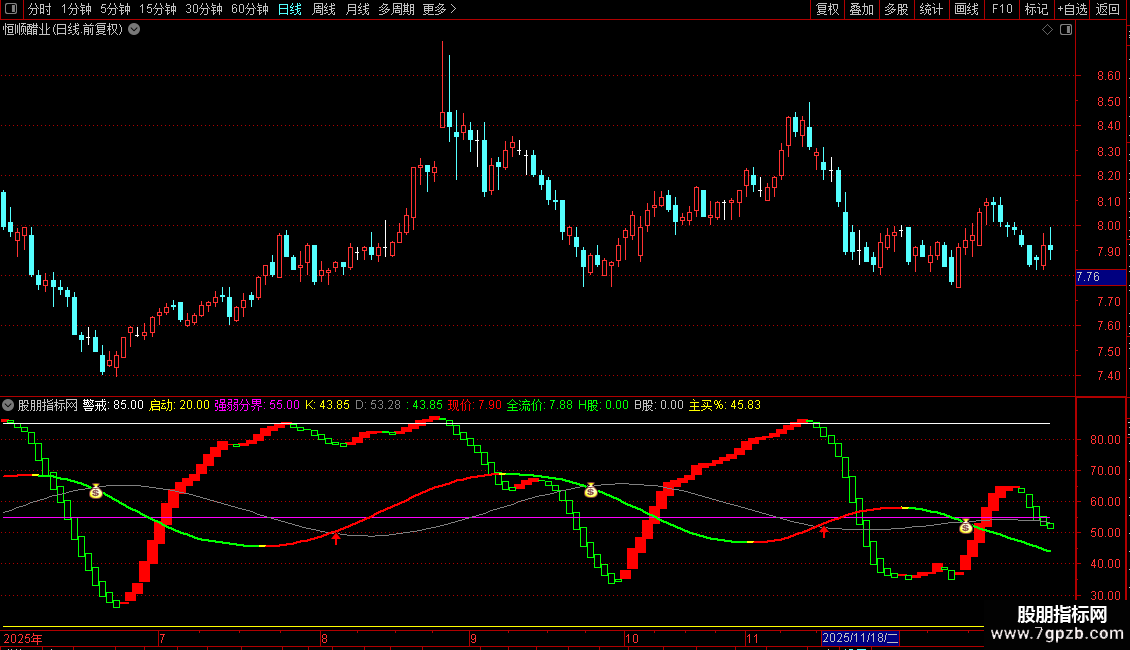Switch to 日线 daily chart
The height and width of the screenshot is (650, 1130).
click(290, 9)
